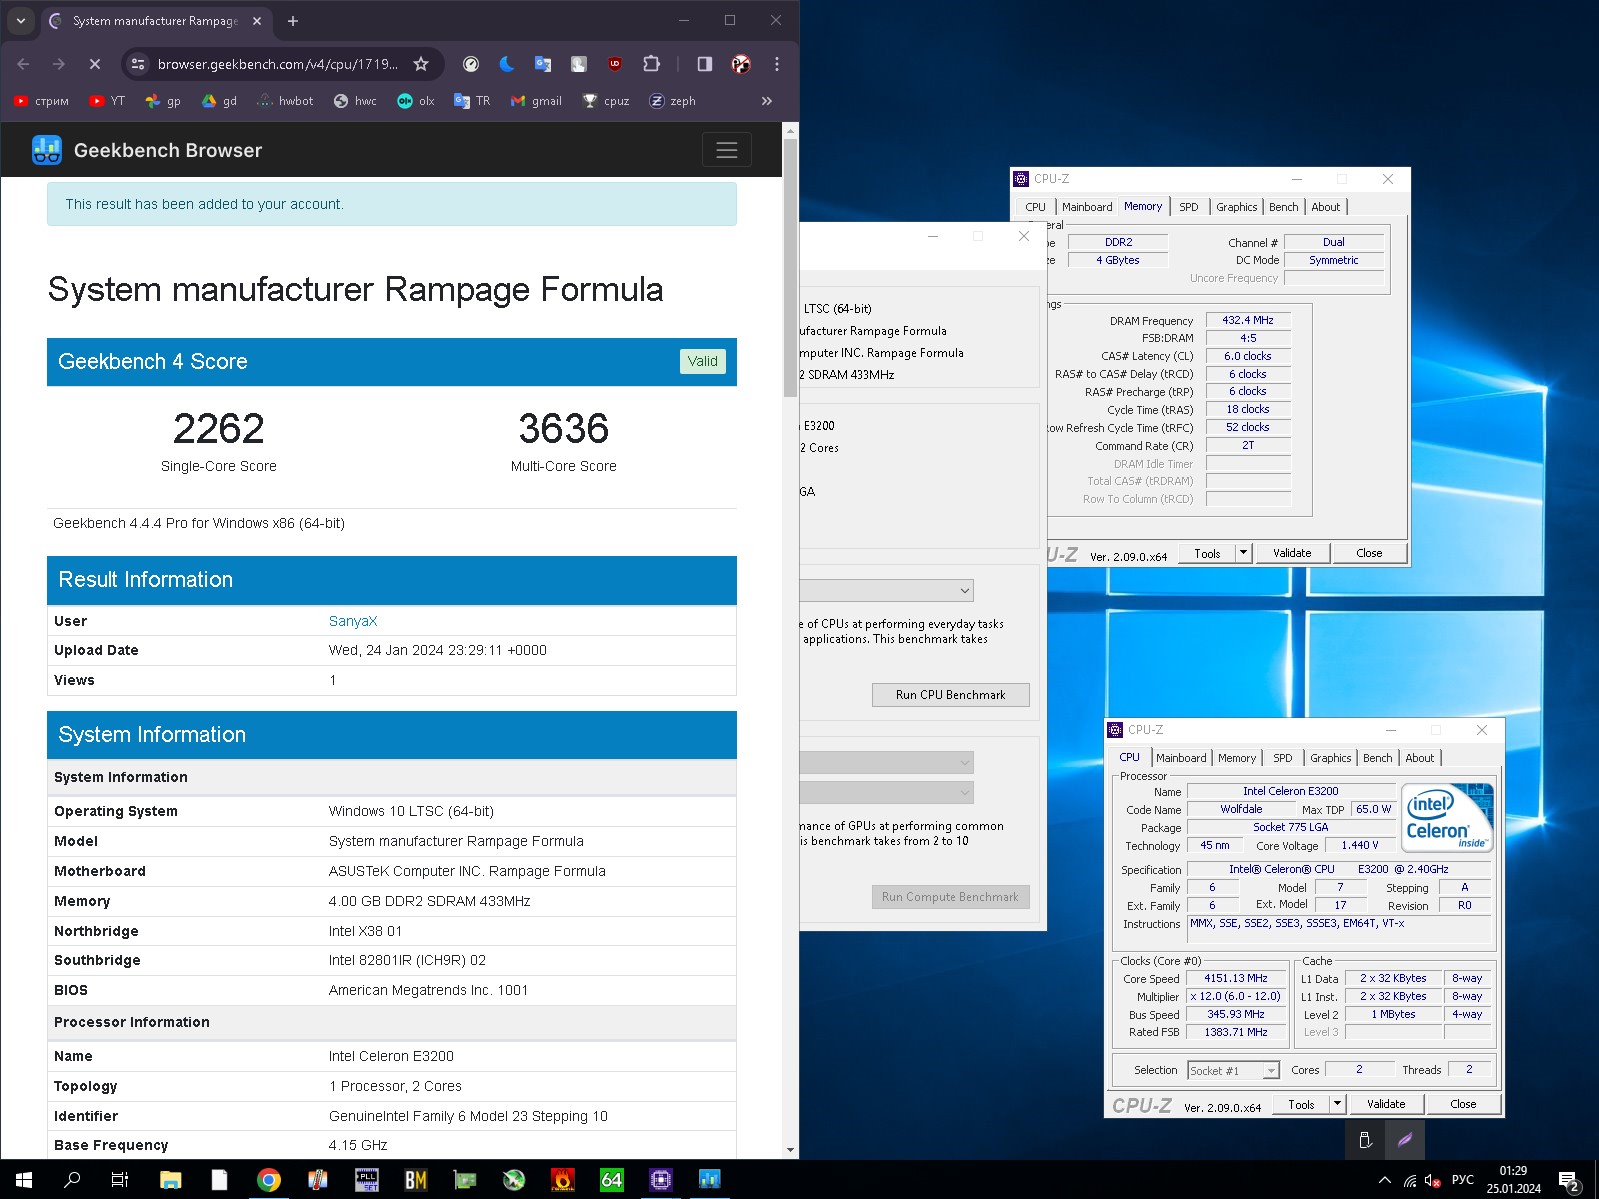Viewport: 1599px width, 1199px height.
Task: Open the first compute benchmark dropdown in Geekbench
Action: click(x=887, y=762)
